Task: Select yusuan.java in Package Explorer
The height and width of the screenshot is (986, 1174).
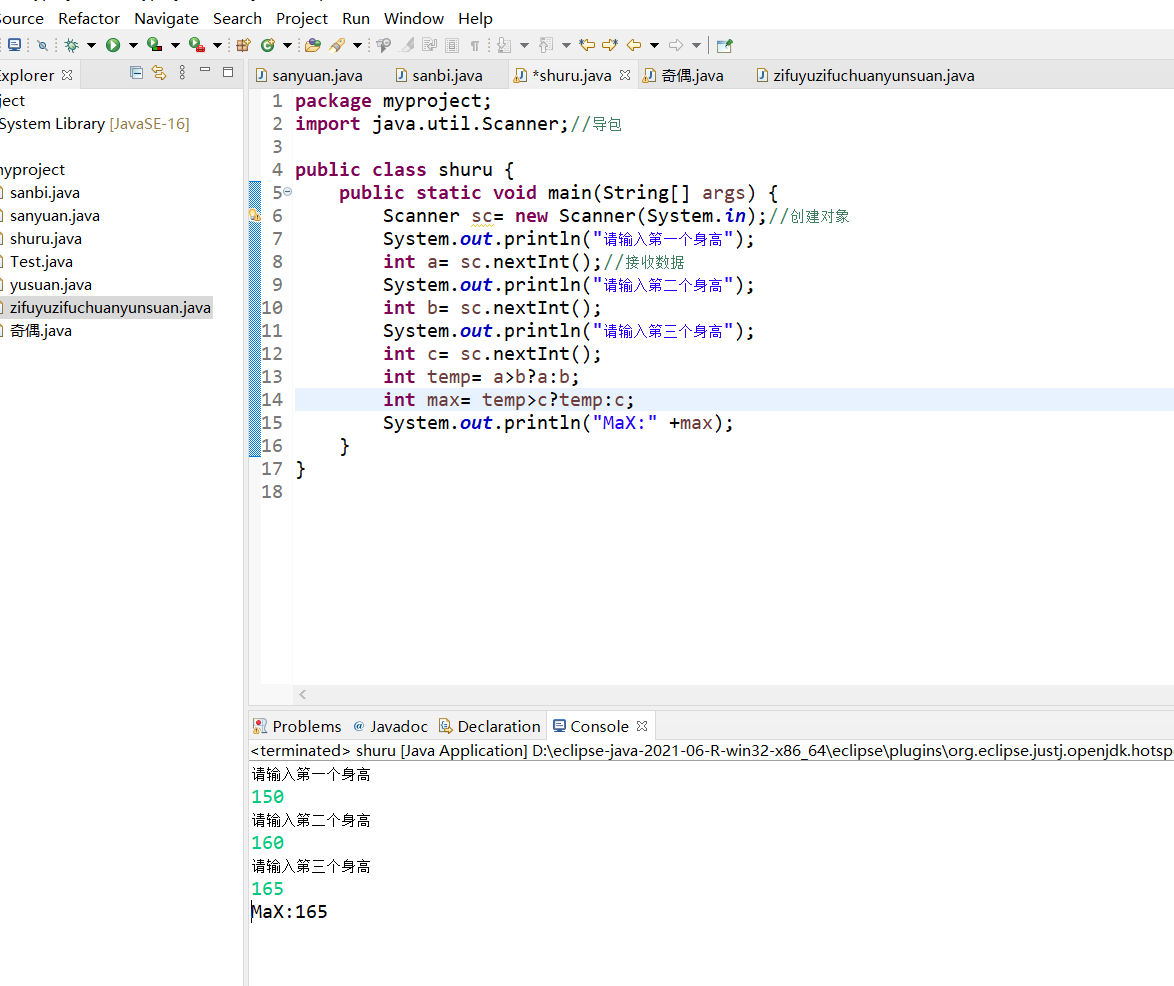Action: [50, 284]
